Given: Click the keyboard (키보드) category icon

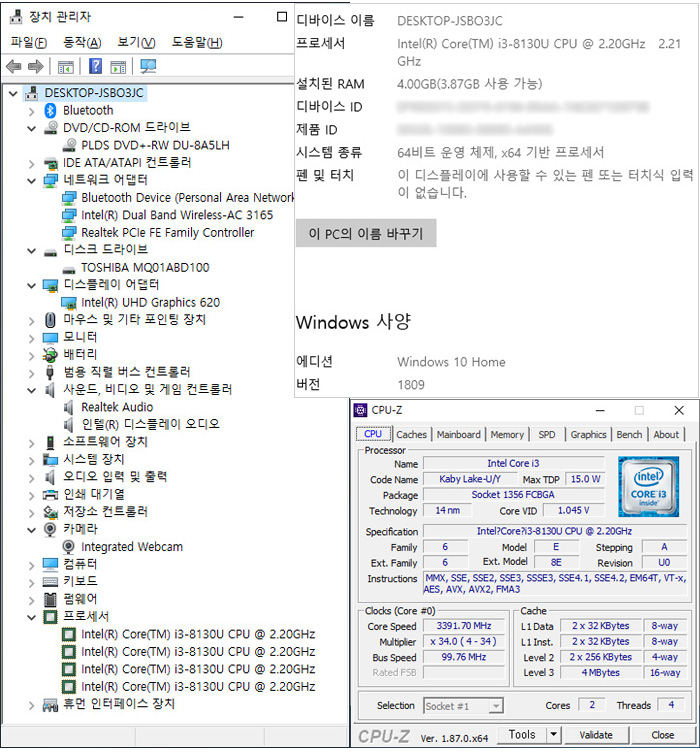Looking at the screenshot, I should click(50, 581).
